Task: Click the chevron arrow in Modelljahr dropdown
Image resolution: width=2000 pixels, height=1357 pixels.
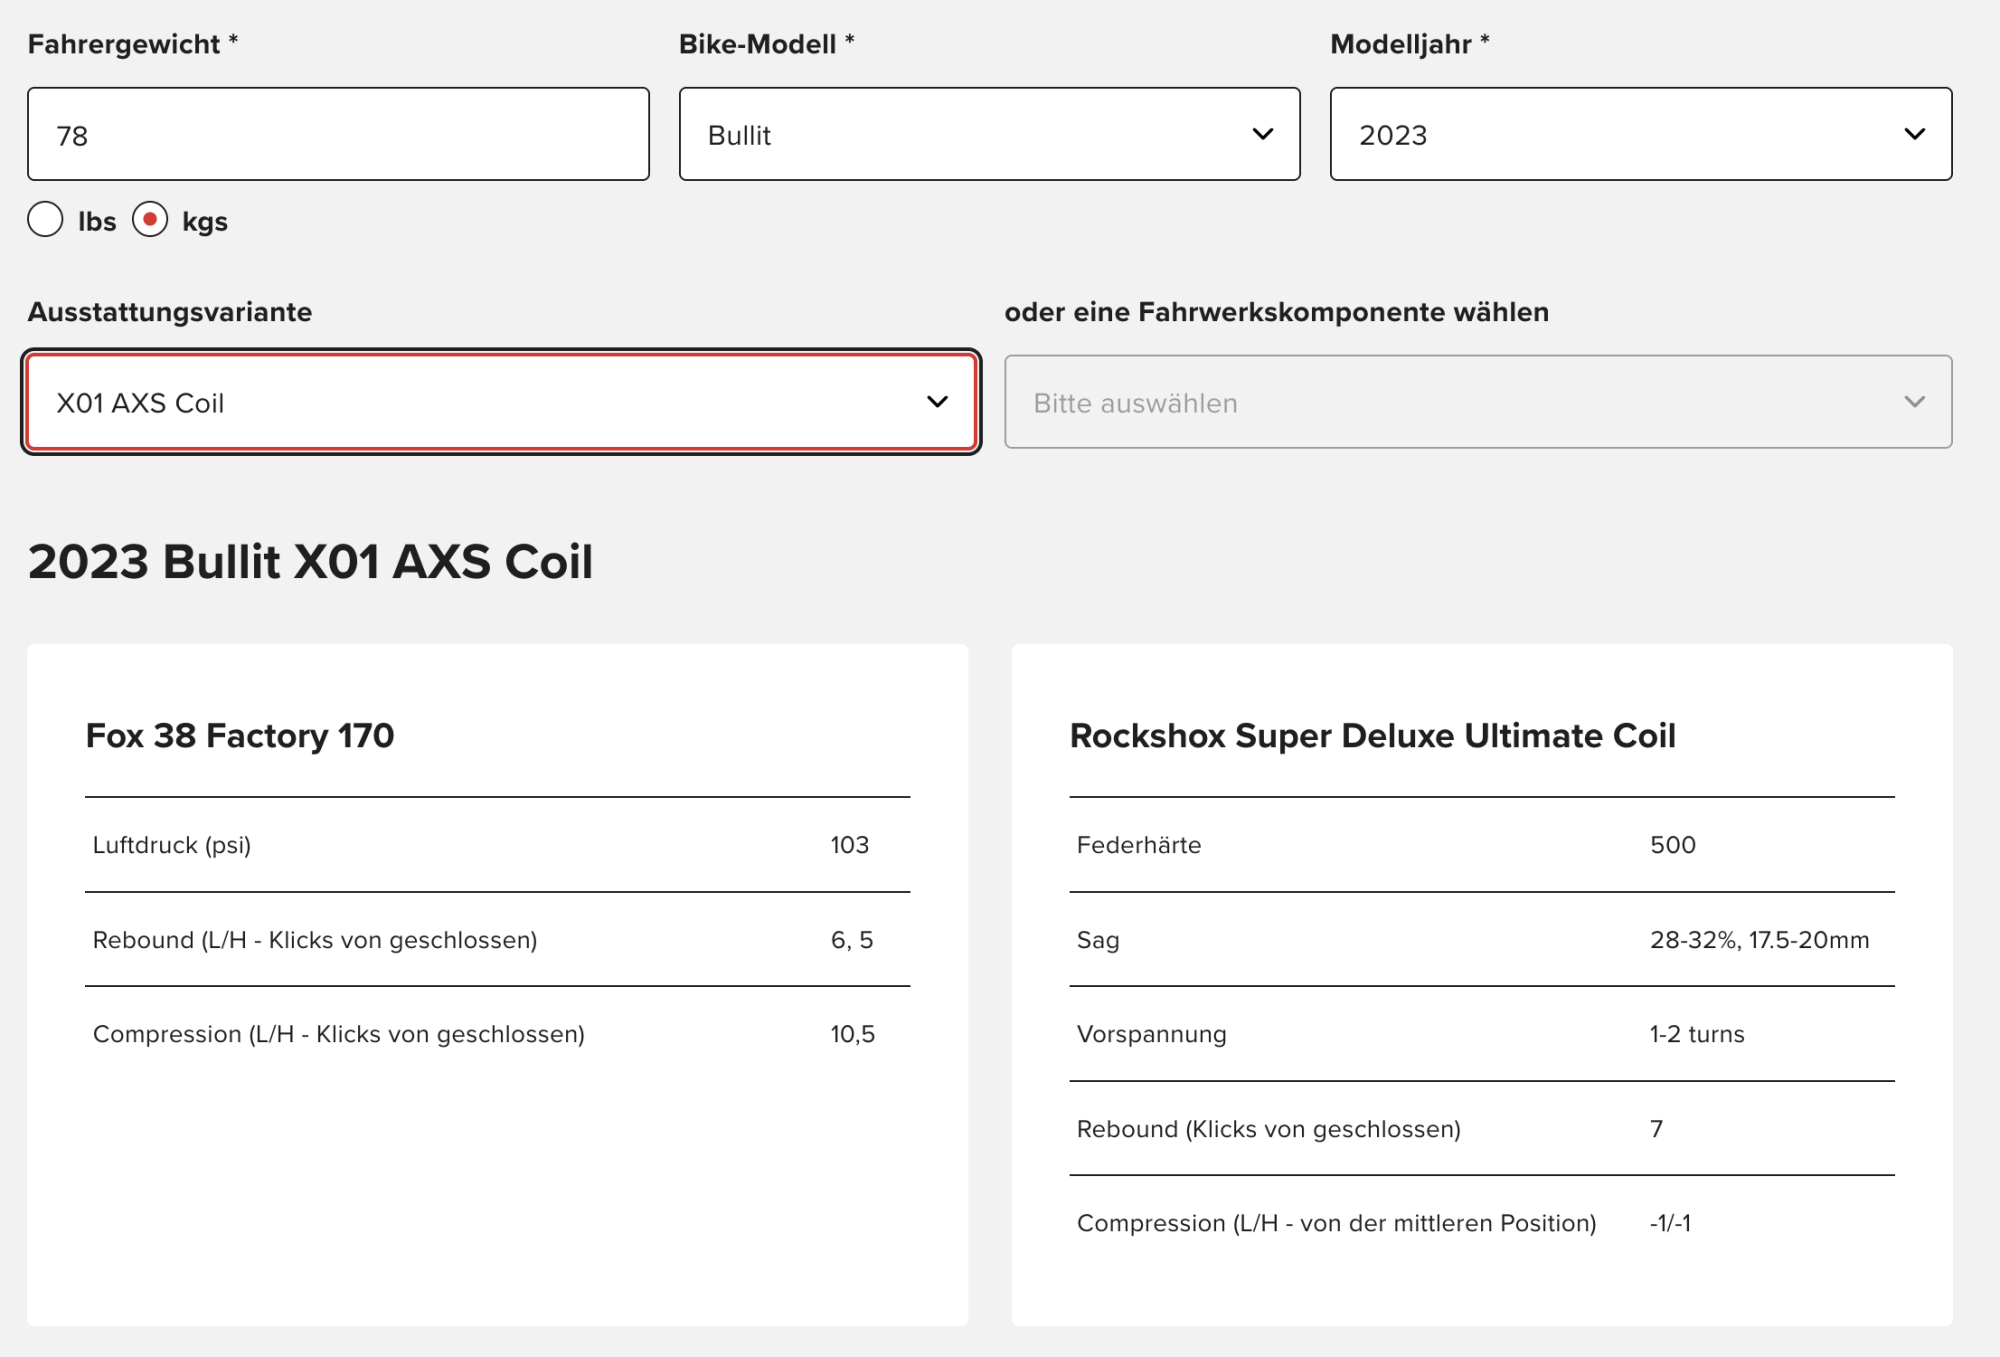Action: tap(1914, 134)
